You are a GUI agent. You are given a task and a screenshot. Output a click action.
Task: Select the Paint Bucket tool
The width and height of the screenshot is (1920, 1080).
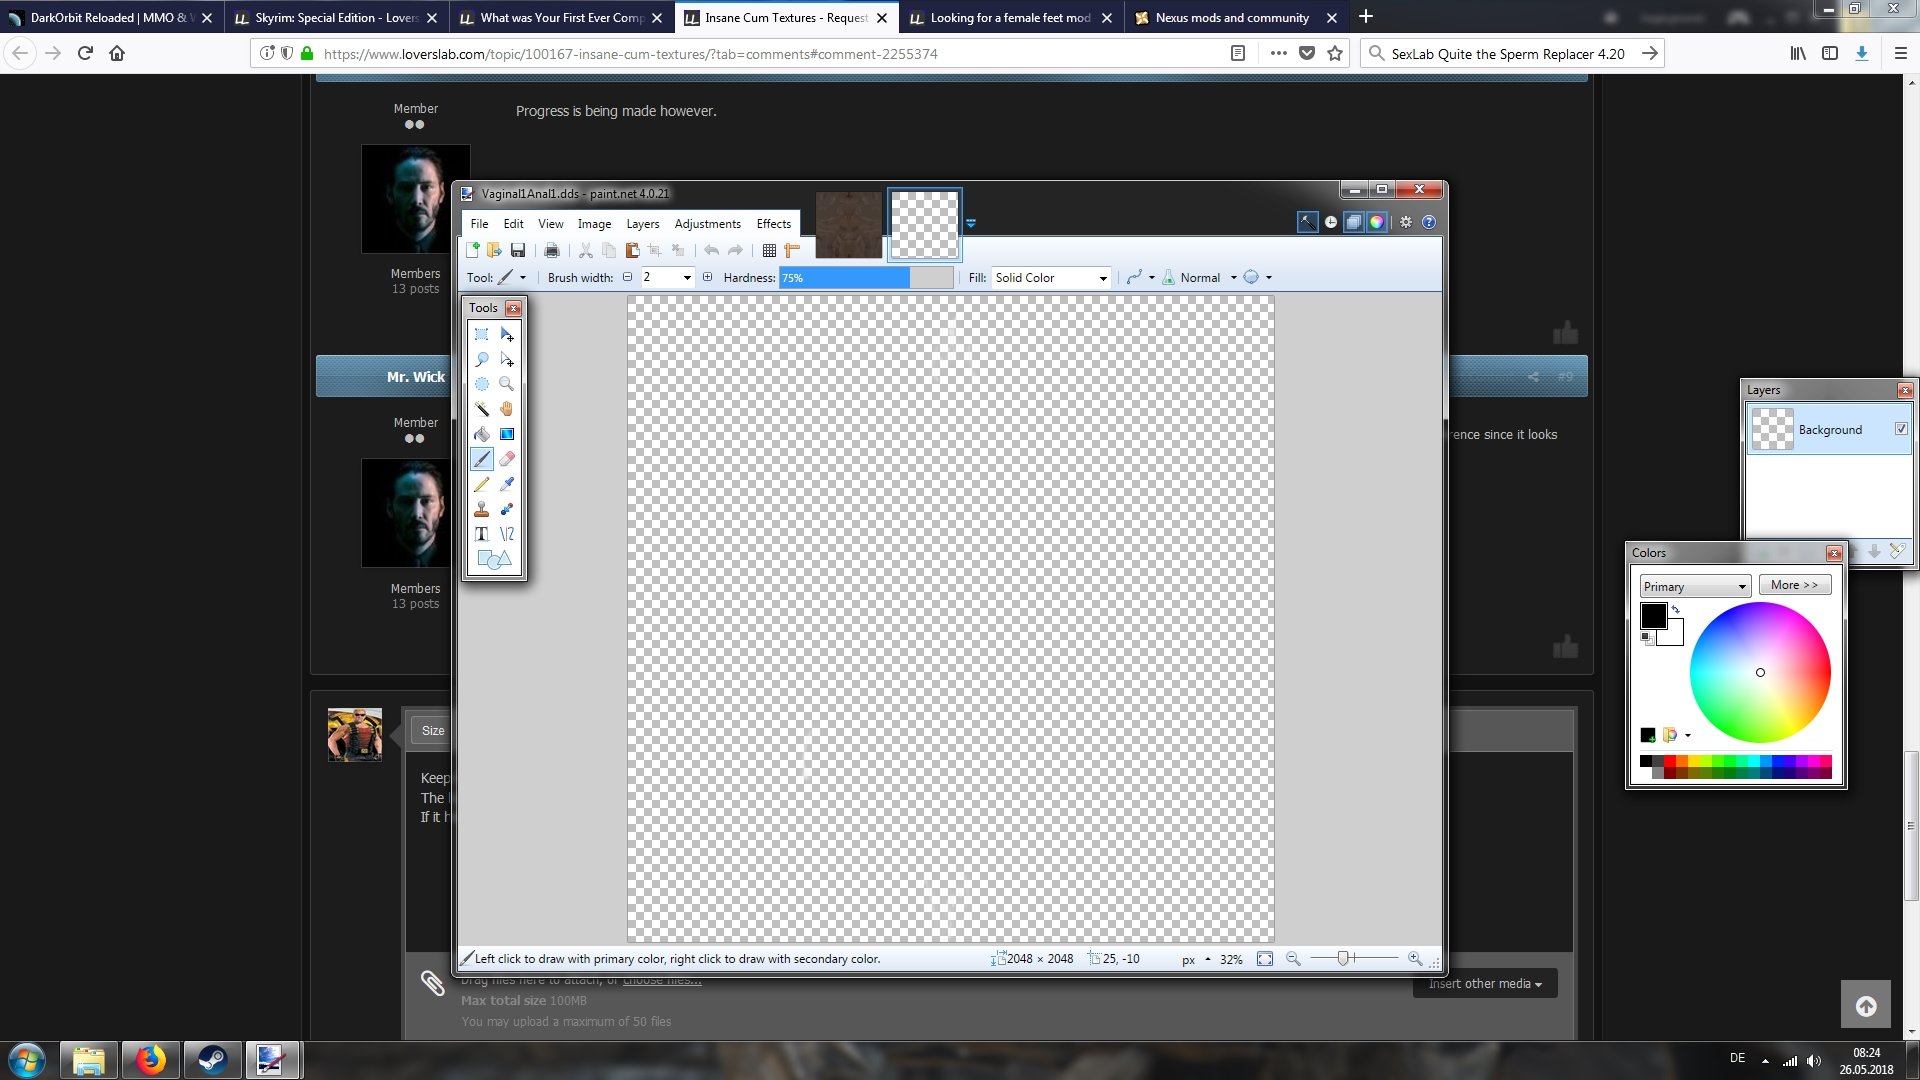[481, 434]
